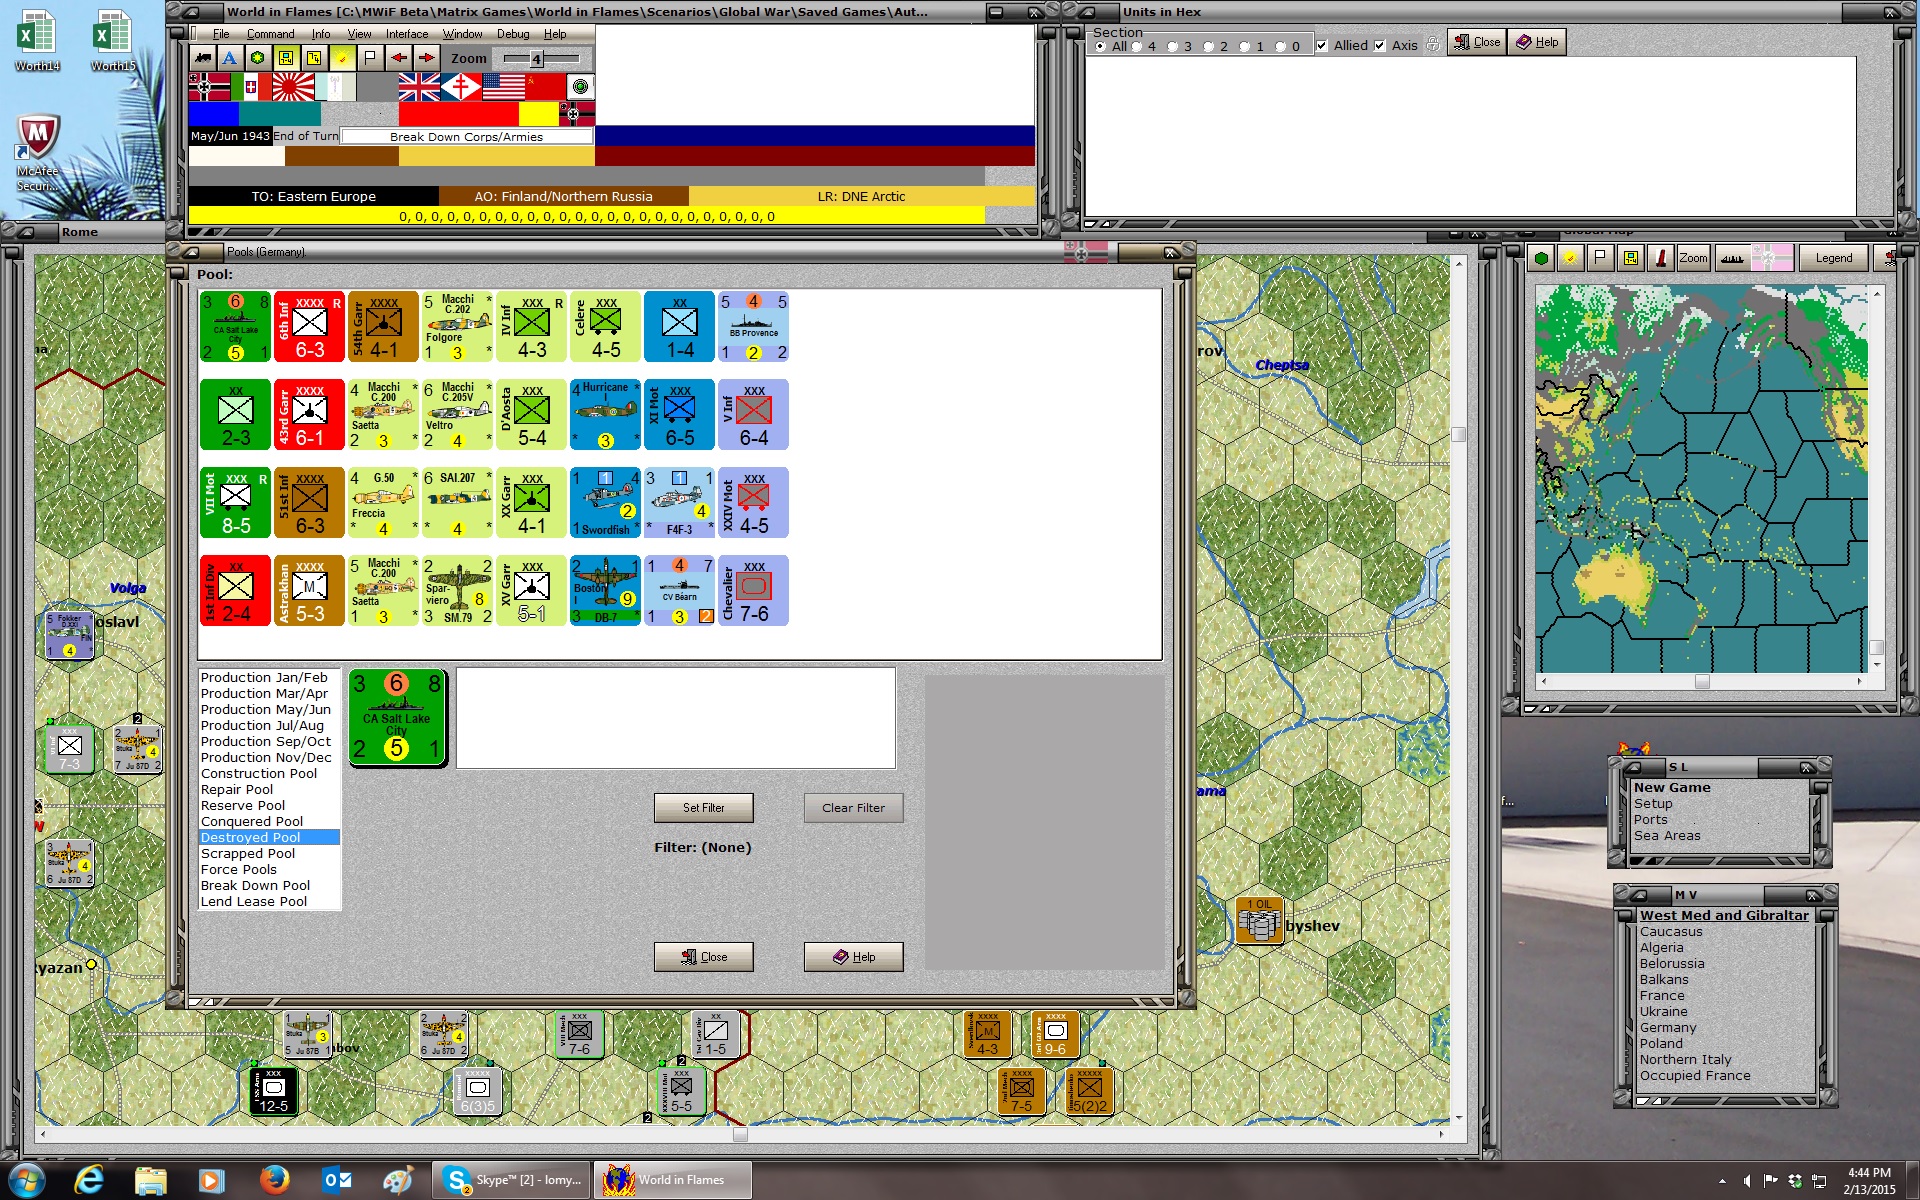Roll up the M V panel
Viewport: 1920px width, 1200px height.
tap(1641, 894)
